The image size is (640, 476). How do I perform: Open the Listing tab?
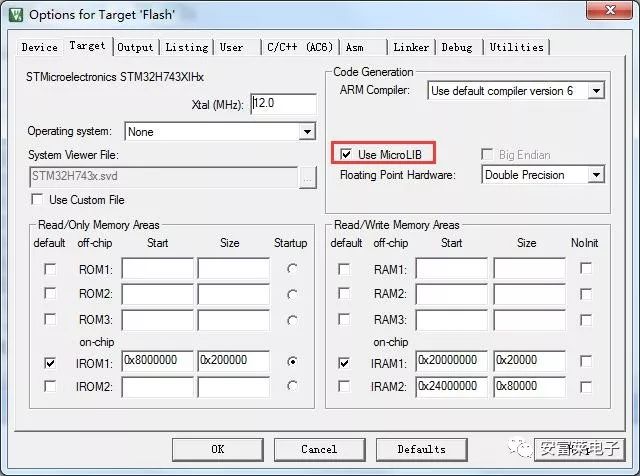click(x=187, y=47)
